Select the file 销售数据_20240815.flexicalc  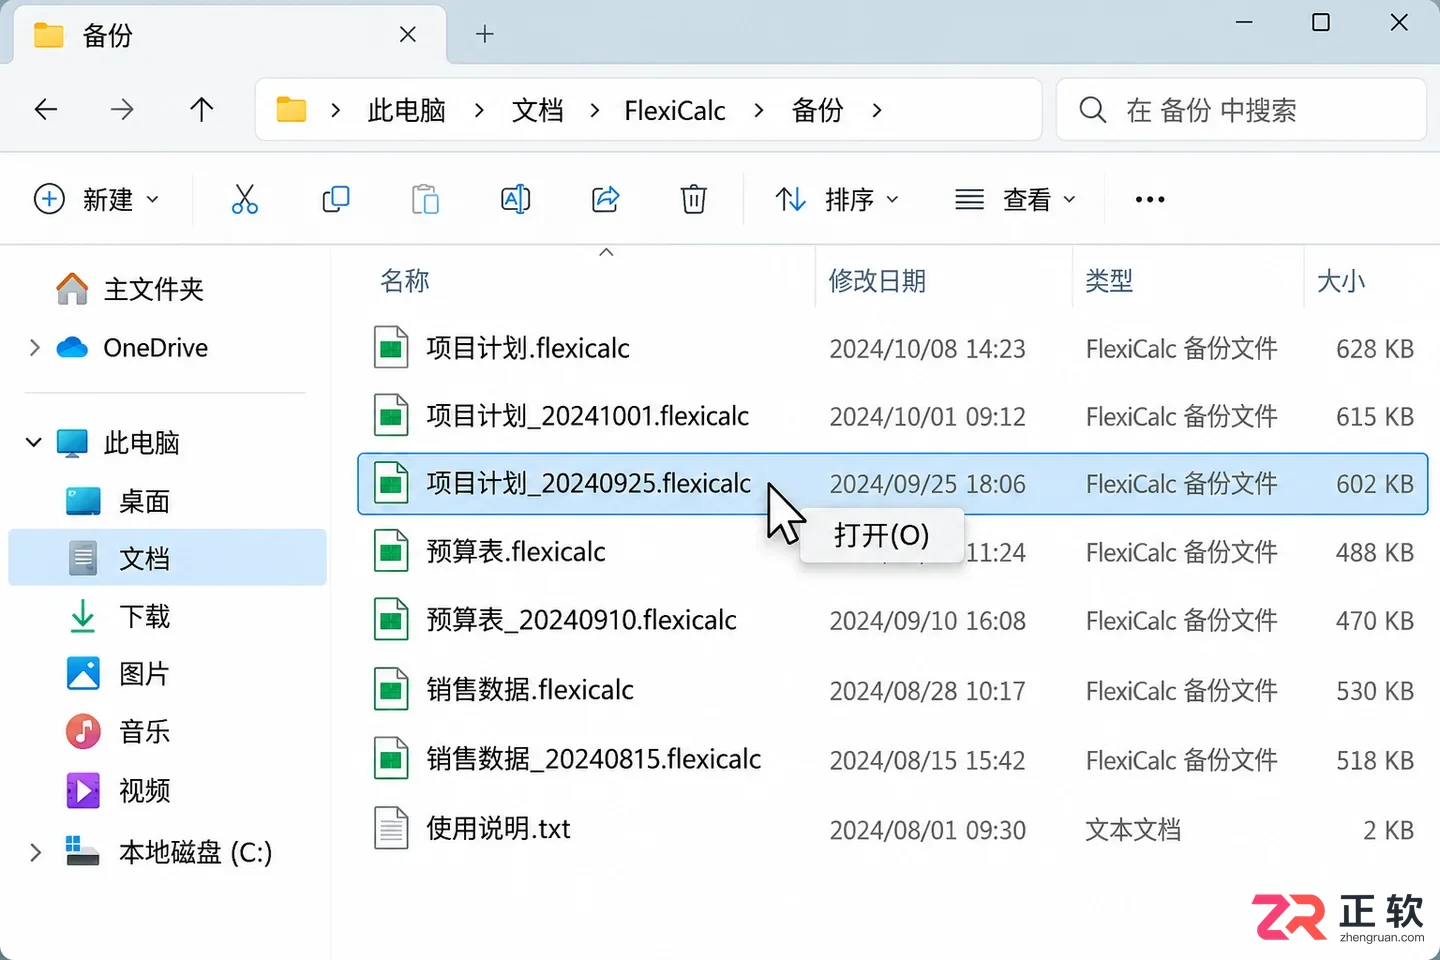594,759
